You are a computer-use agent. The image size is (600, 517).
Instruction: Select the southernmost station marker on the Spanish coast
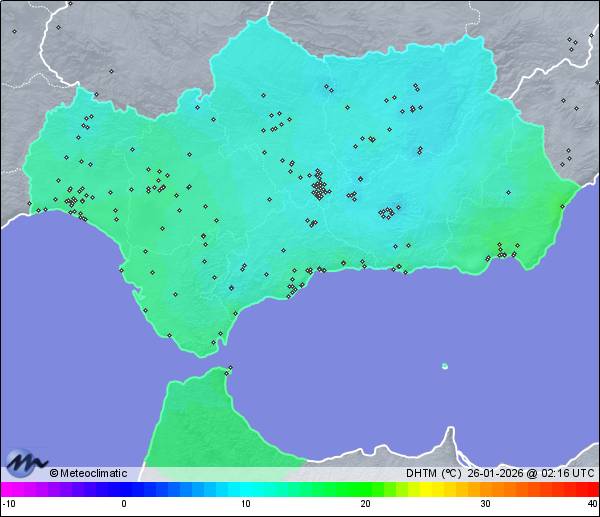212,344
